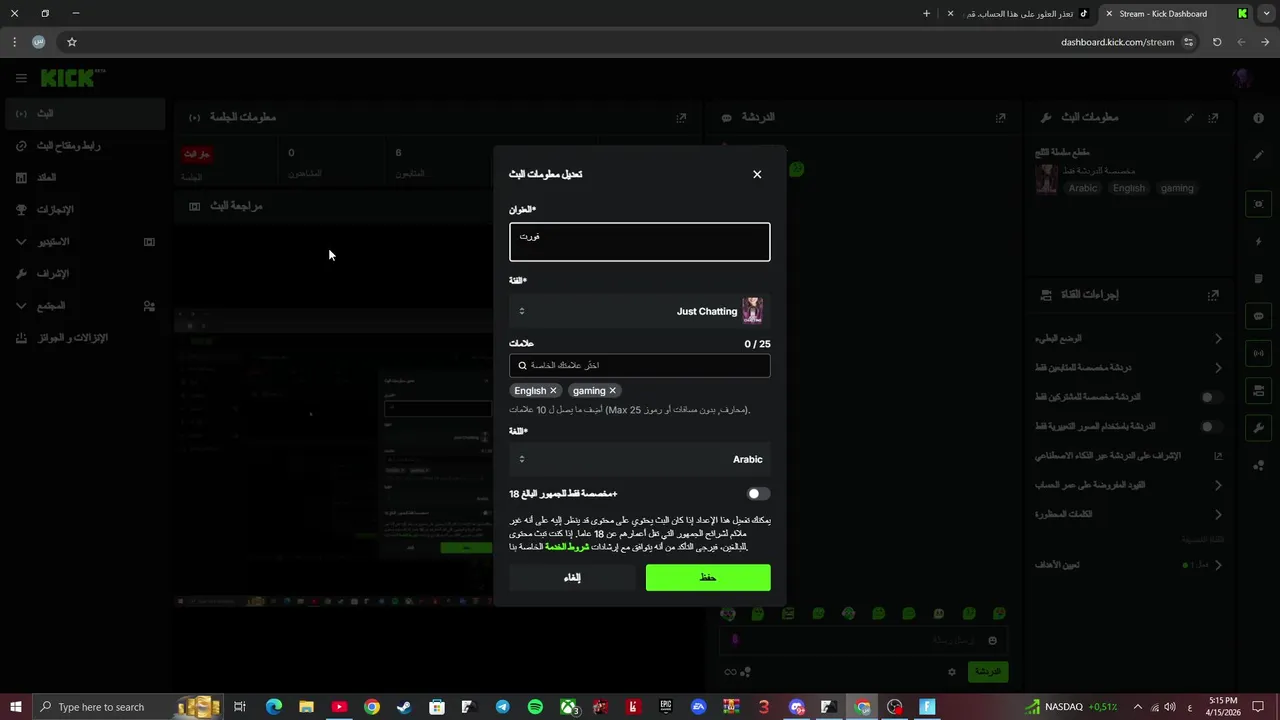Expand the المجتمع sidebar section
1280x720 pixels.
(84, 306)
